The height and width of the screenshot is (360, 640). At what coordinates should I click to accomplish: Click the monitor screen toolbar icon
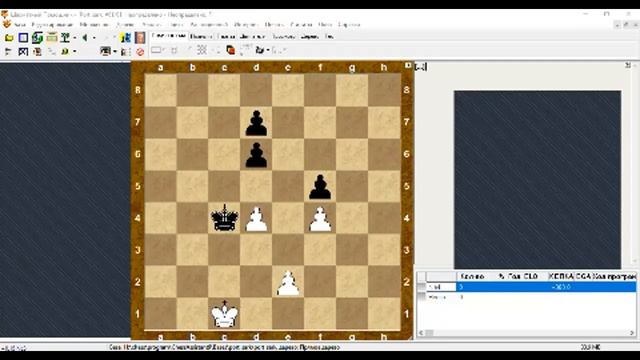(x=106, y=51)
